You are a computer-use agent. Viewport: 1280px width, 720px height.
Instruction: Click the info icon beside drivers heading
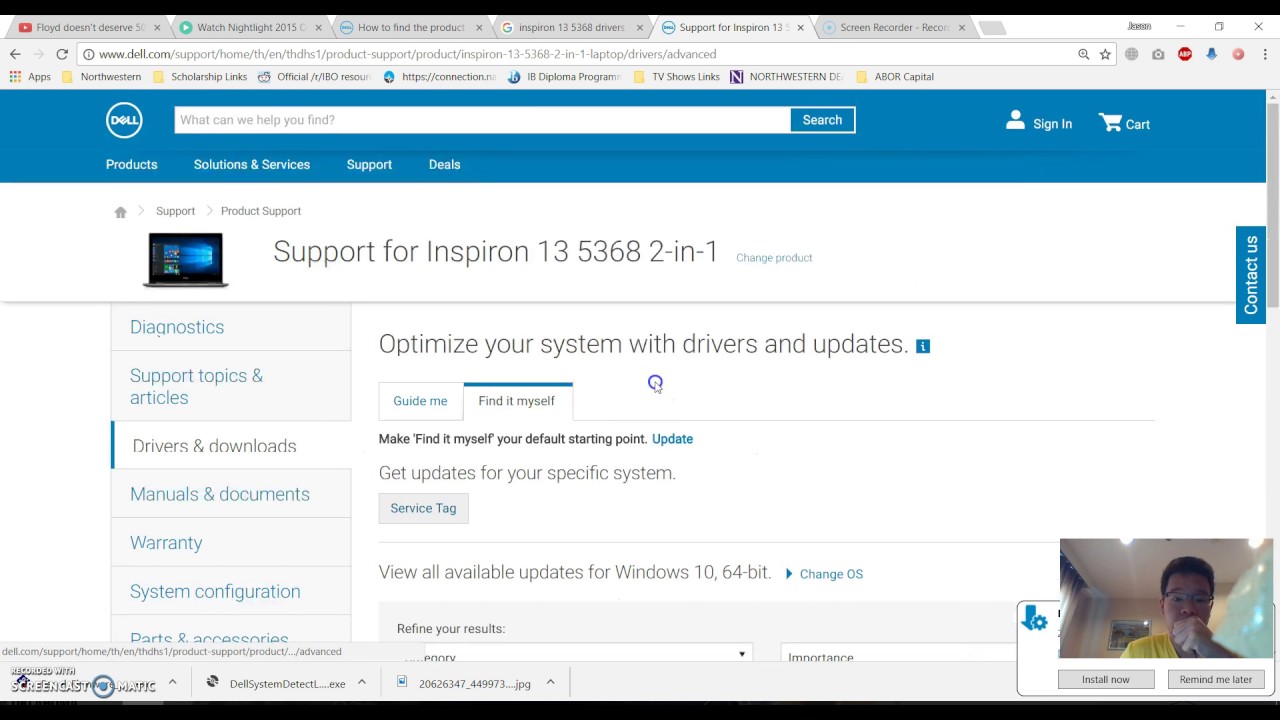pyautogui.click(x=923, y=346)
